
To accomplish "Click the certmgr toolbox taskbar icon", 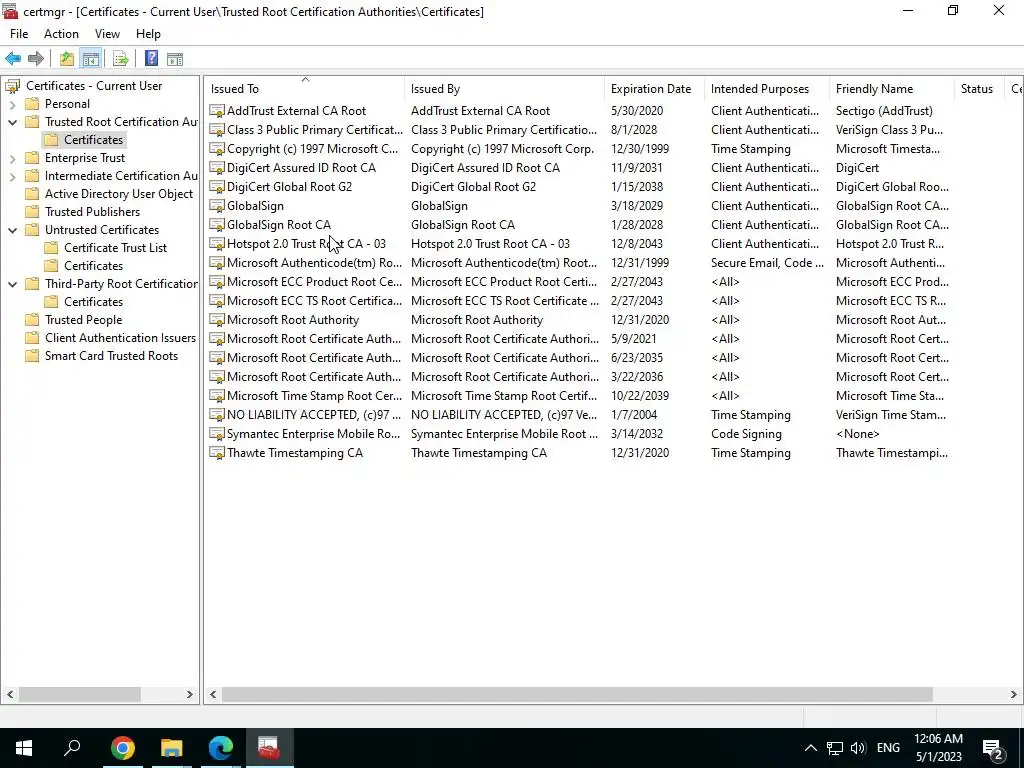I will [x=269, y=748].
